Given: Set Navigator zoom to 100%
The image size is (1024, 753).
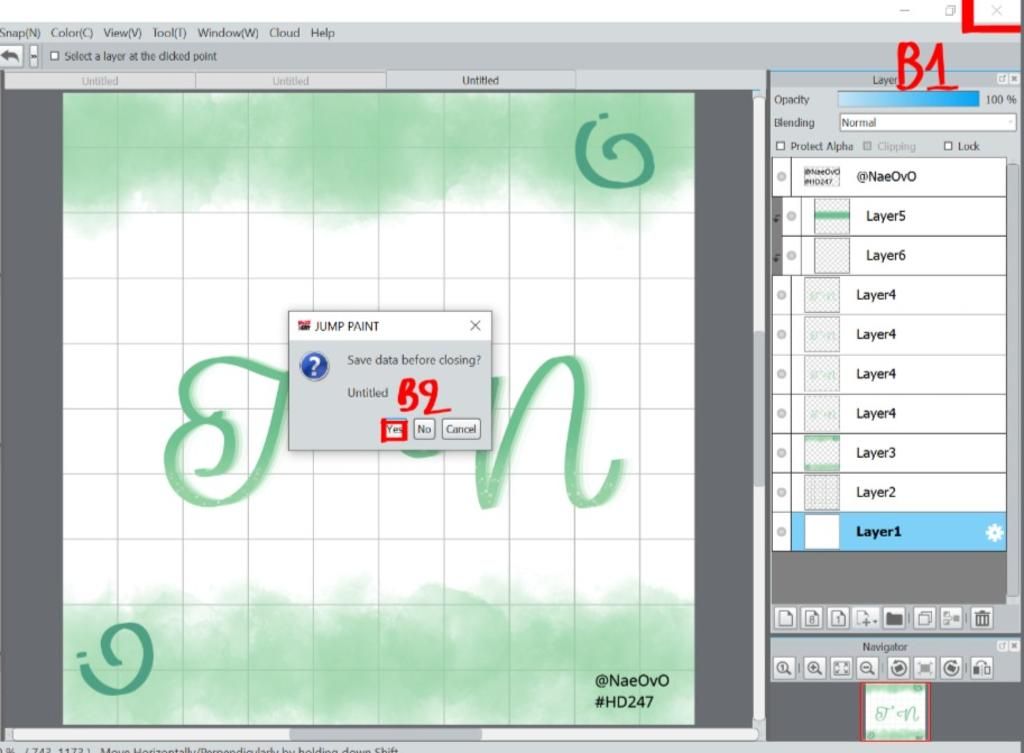Looking at the screenshot, I should [x=784, y=668].
